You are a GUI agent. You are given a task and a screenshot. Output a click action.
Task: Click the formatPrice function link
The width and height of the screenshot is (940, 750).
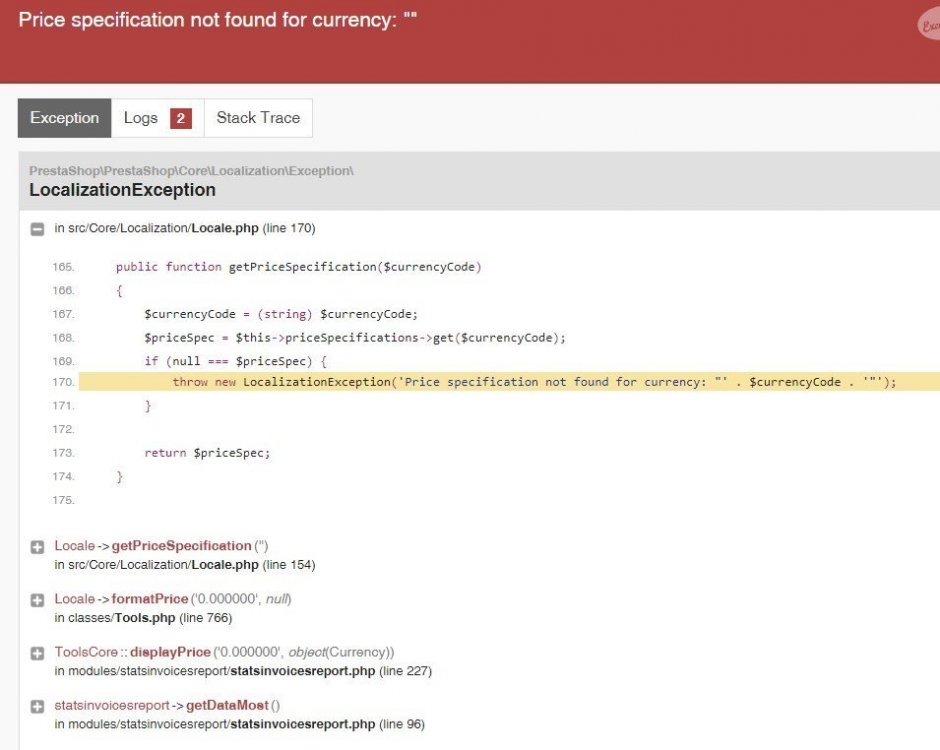(149, 598)
